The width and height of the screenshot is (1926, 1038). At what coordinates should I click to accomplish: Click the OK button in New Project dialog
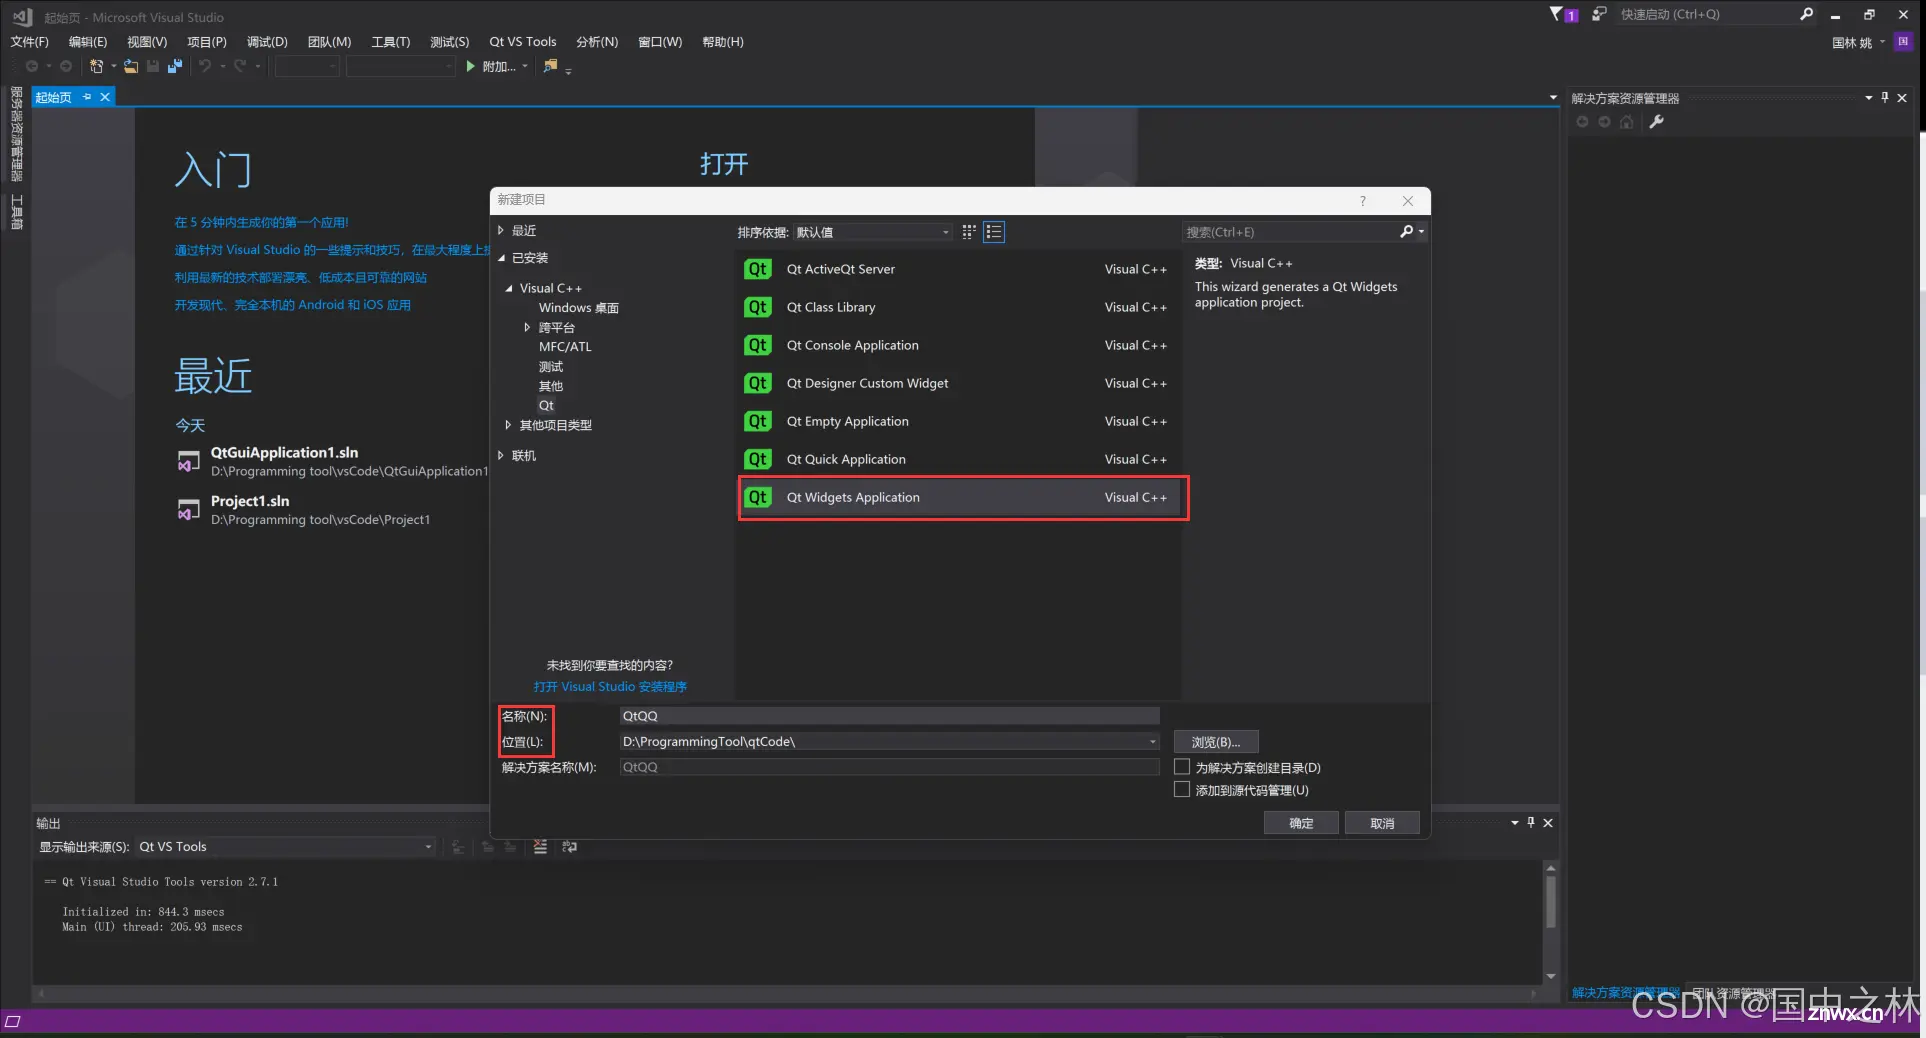point(1301,823)
